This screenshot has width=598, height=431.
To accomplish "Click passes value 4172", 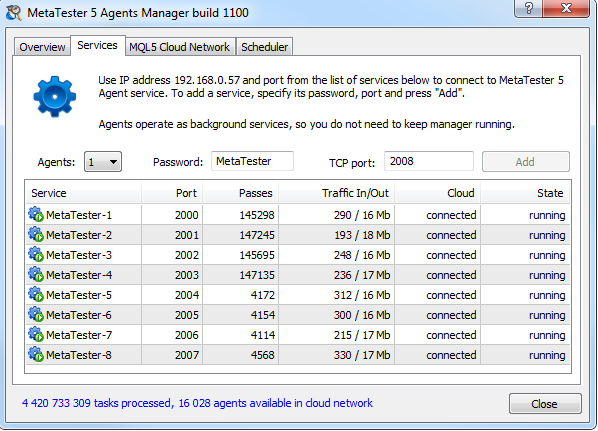I will click(263, 295).
